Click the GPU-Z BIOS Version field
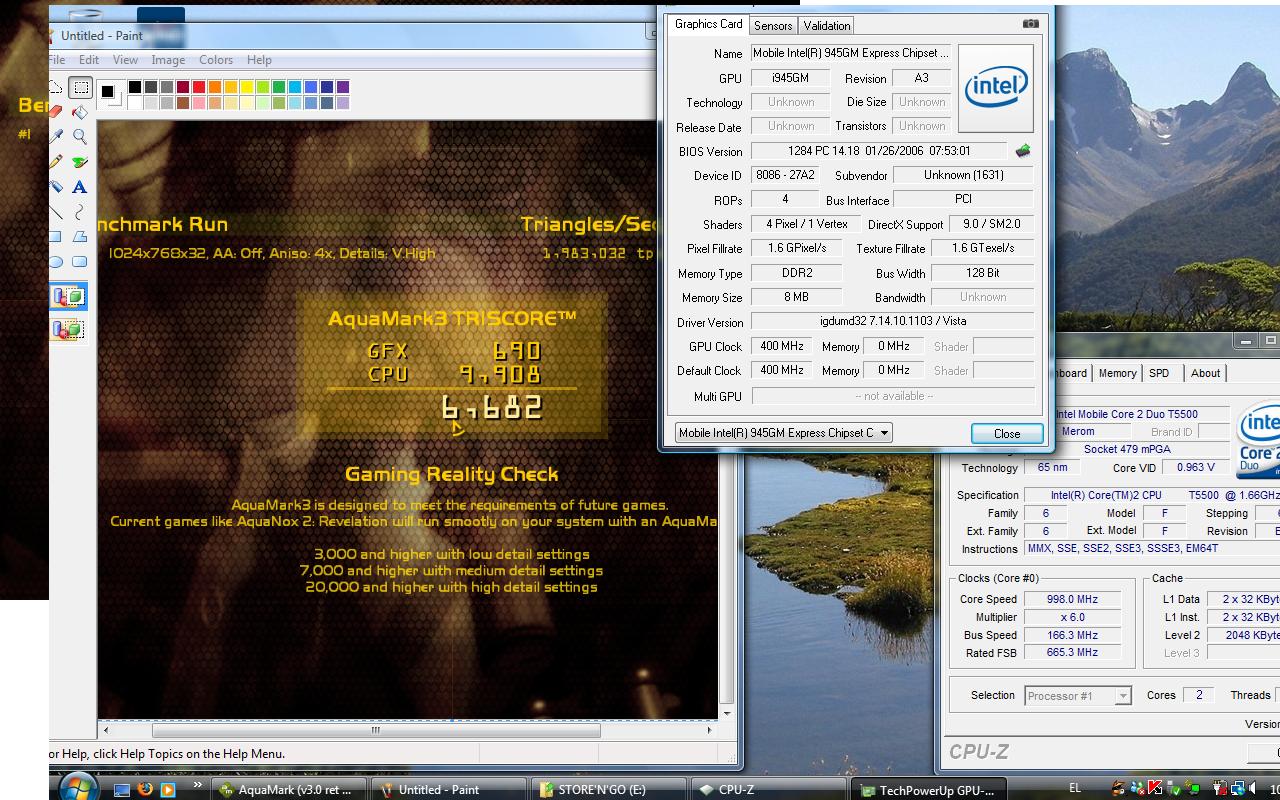 tap(879, 151)
